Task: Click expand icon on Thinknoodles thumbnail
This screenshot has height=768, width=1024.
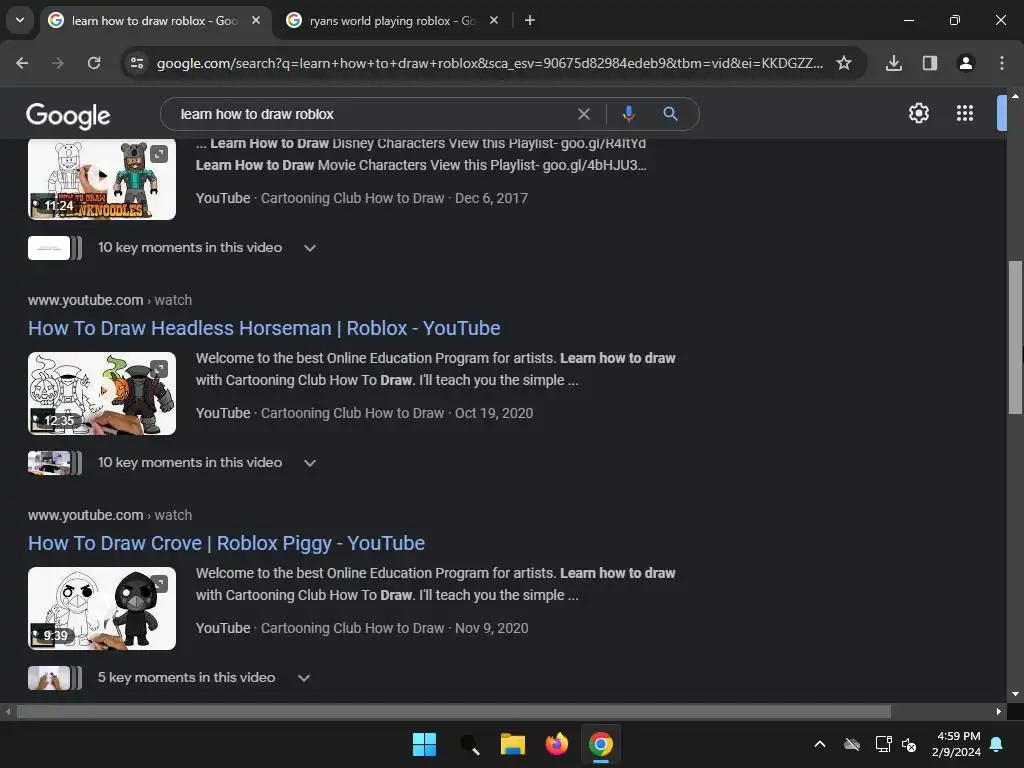Action: (159, 154)
